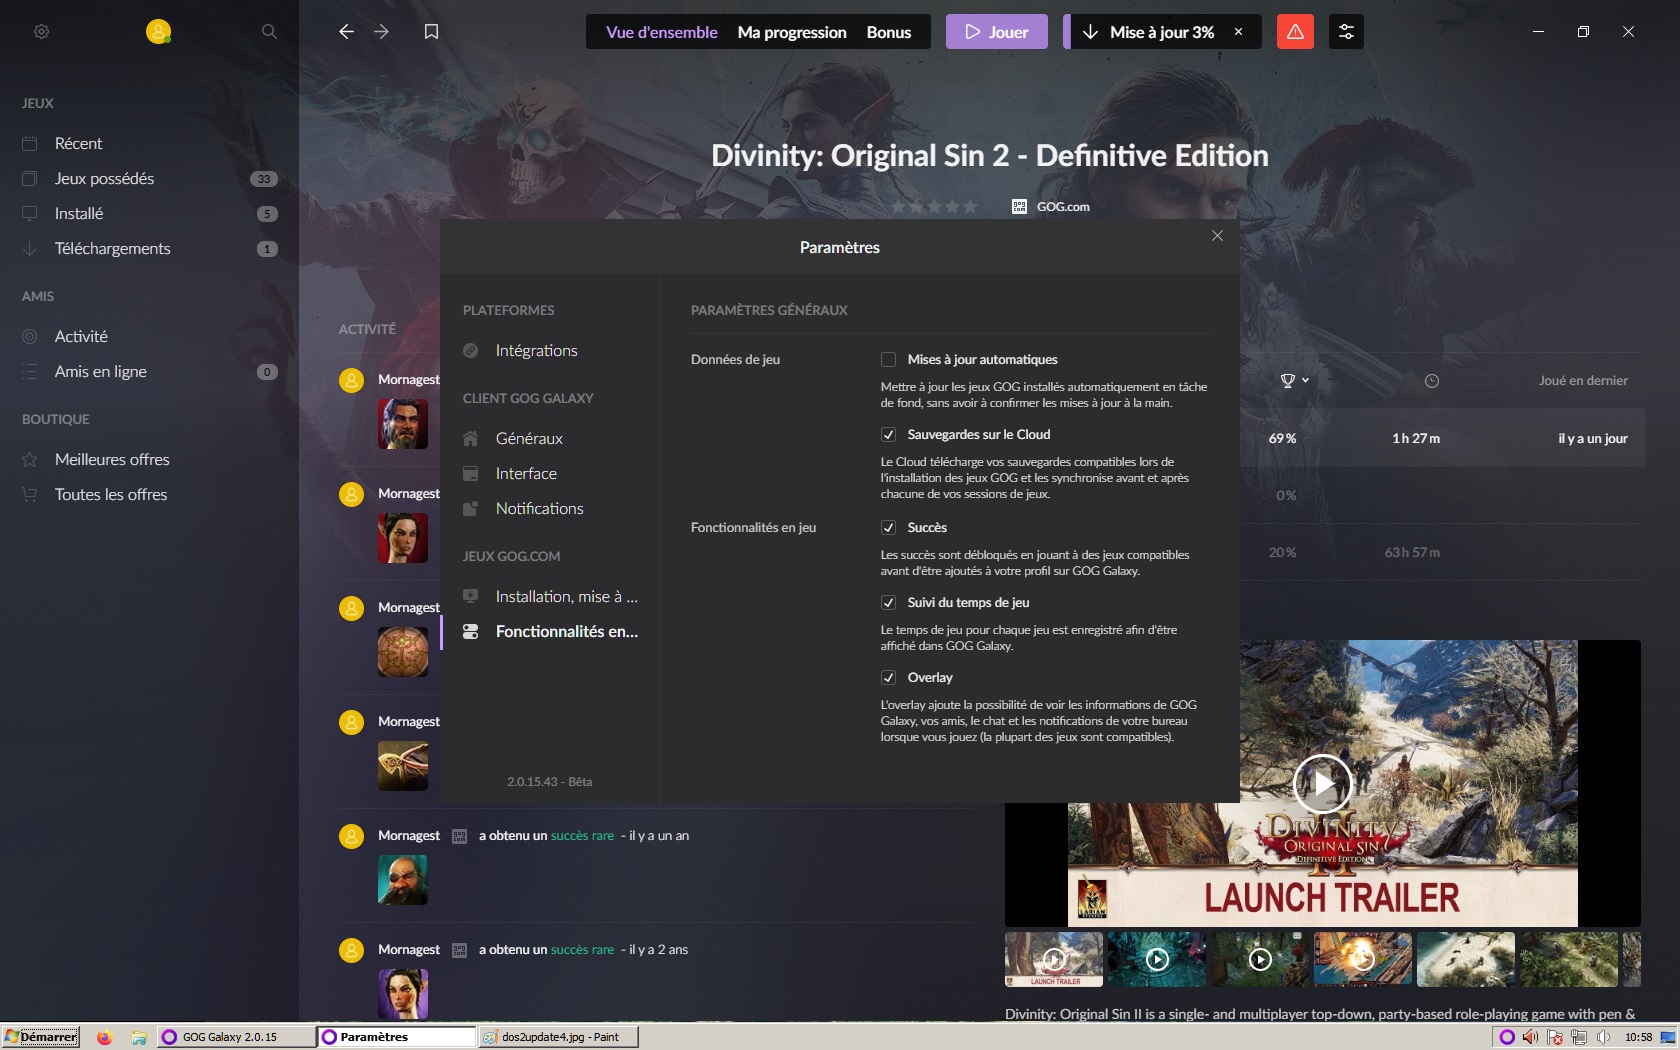Enable Mises à jour automatiques checkbox

click(x=888, y=359)
